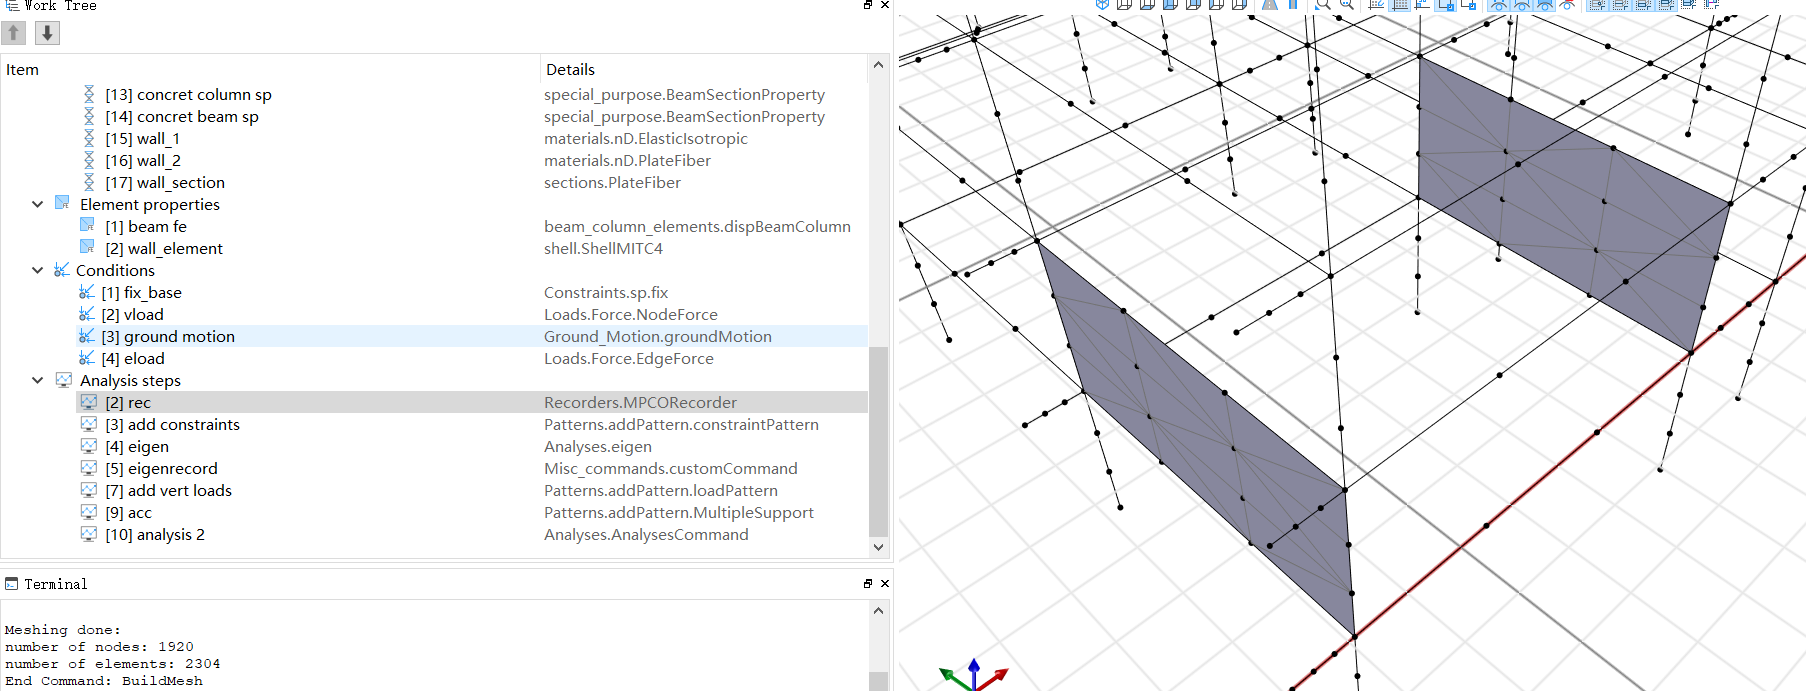Click the move down arrow in Work Tree
This screenshot has width=1806, height=691.
tap(47, 33)
